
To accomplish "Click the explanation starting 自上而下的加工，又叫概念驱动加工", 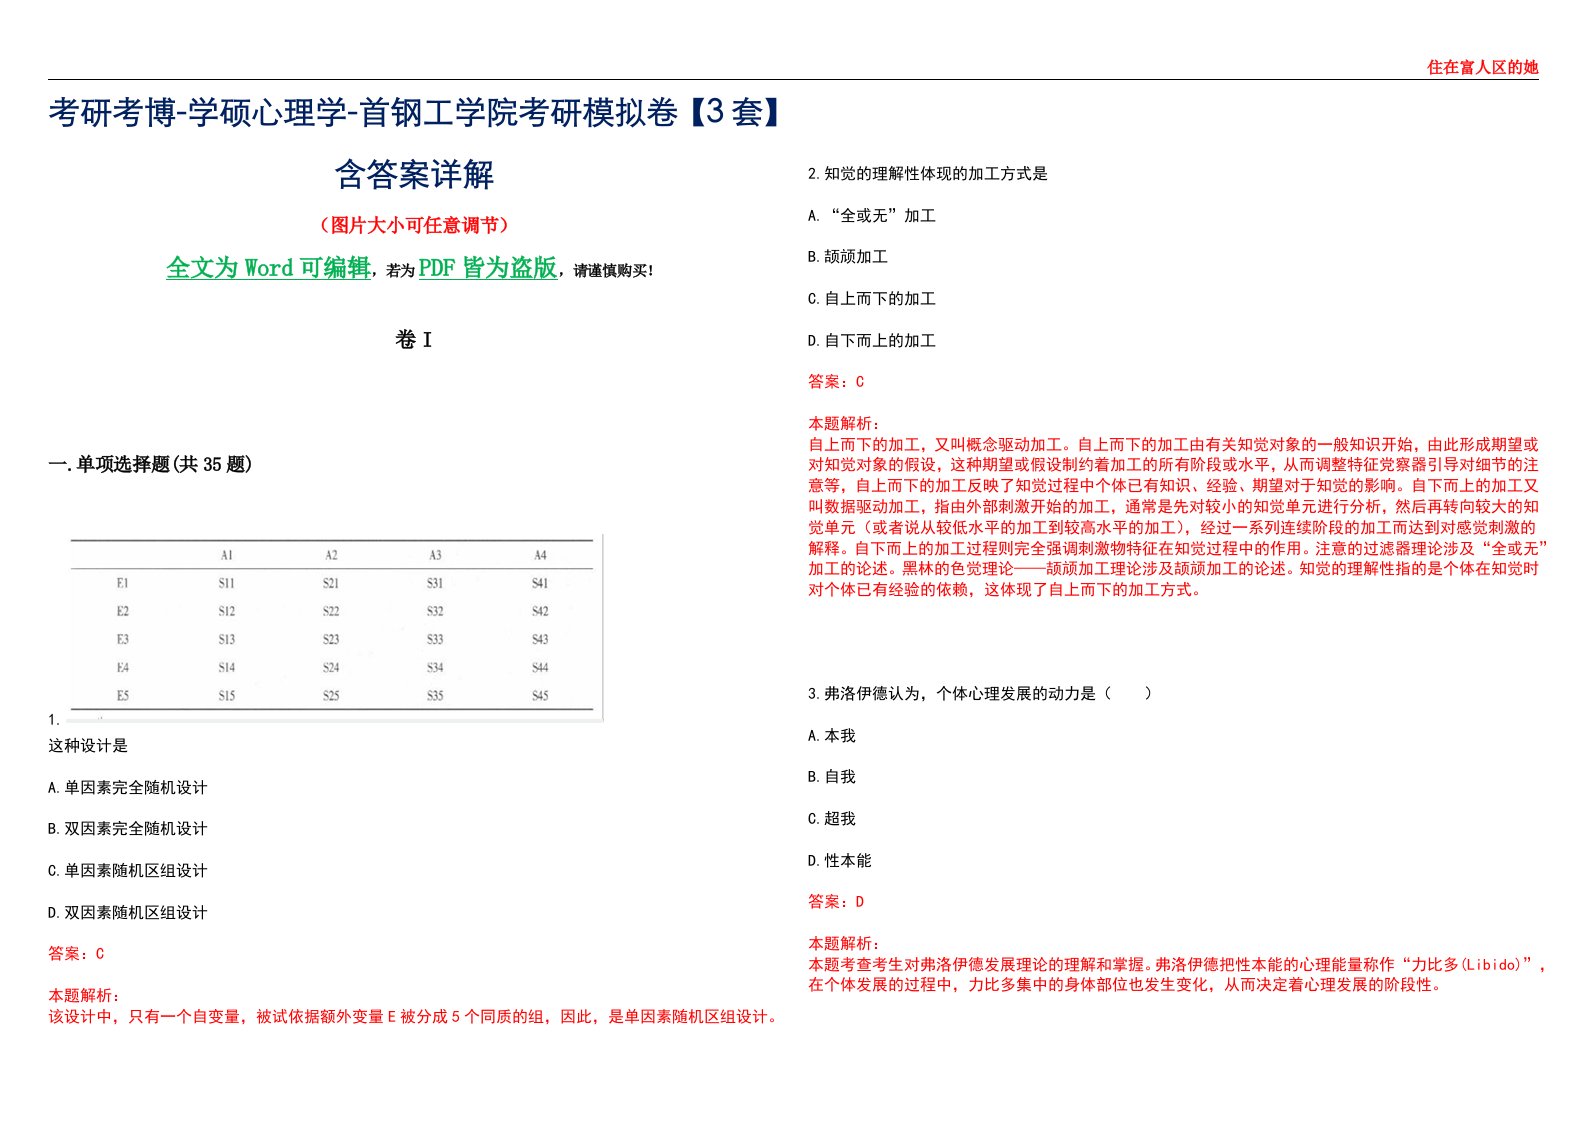I will coord(1178,517).
